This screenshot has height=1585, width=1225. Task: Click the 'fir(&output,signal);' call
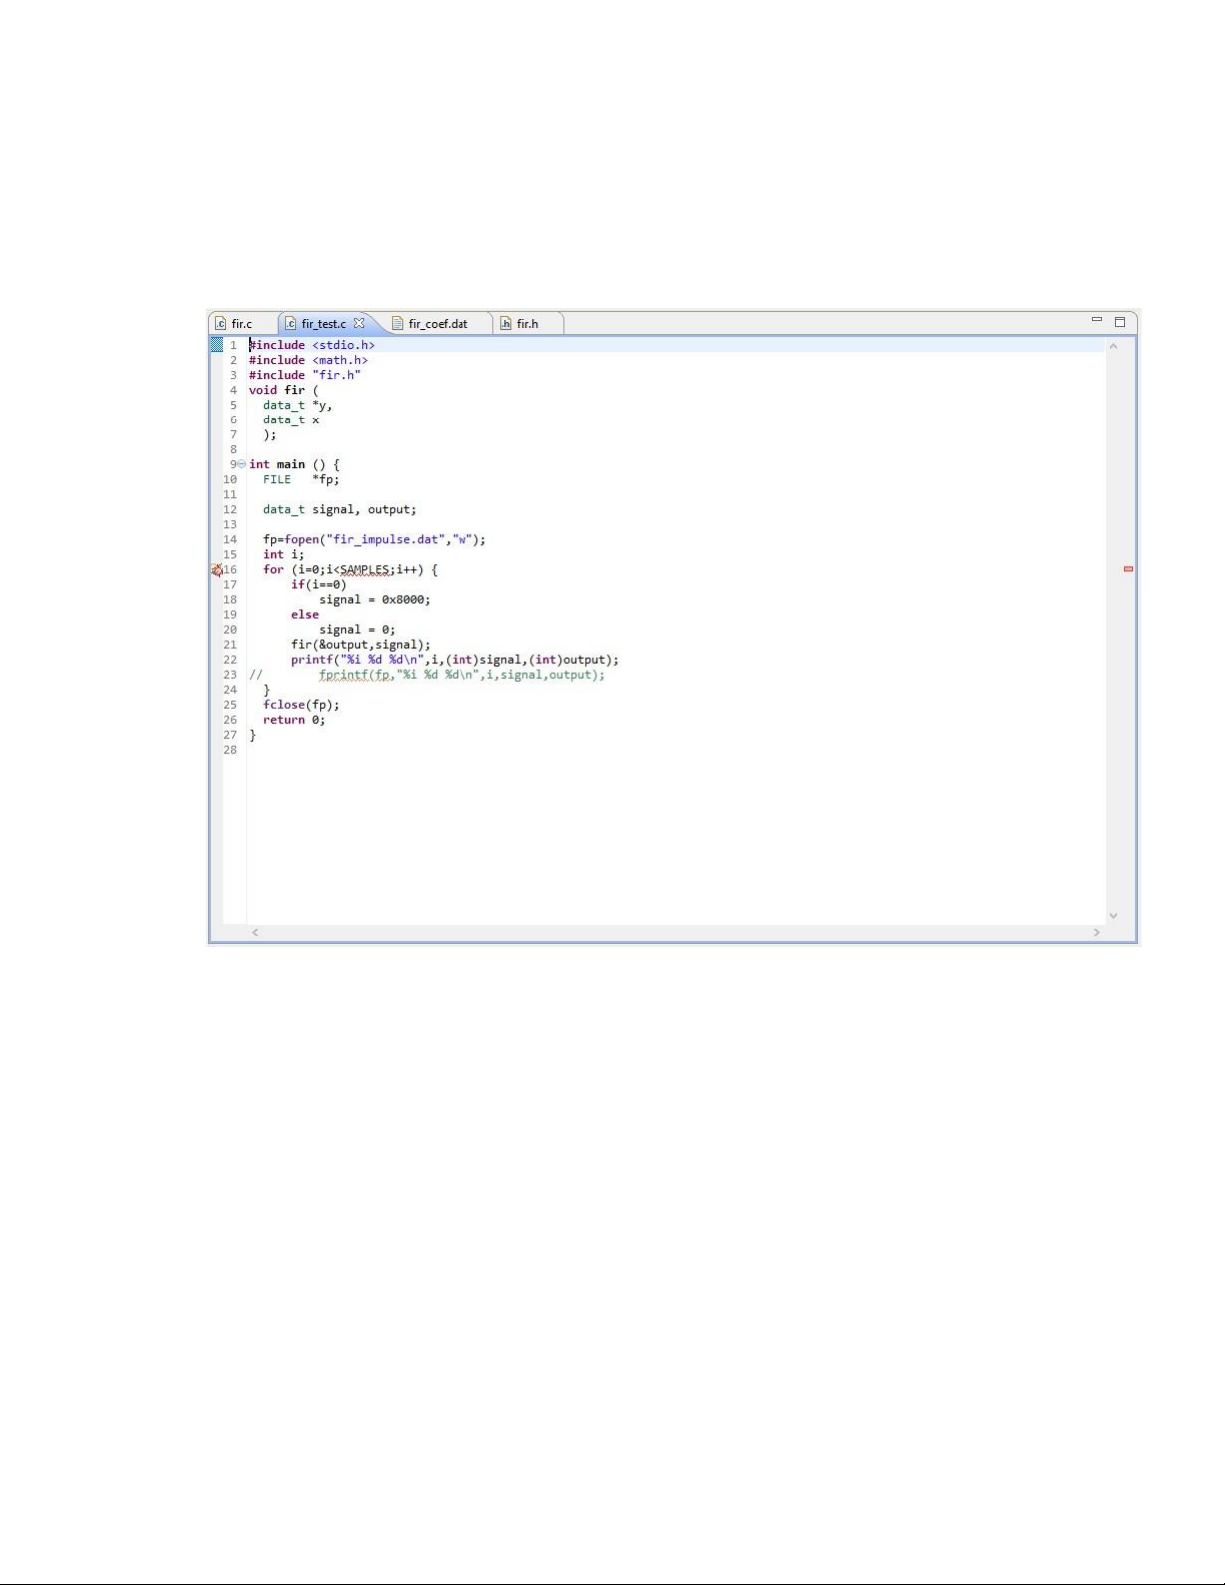click(361, 644)
